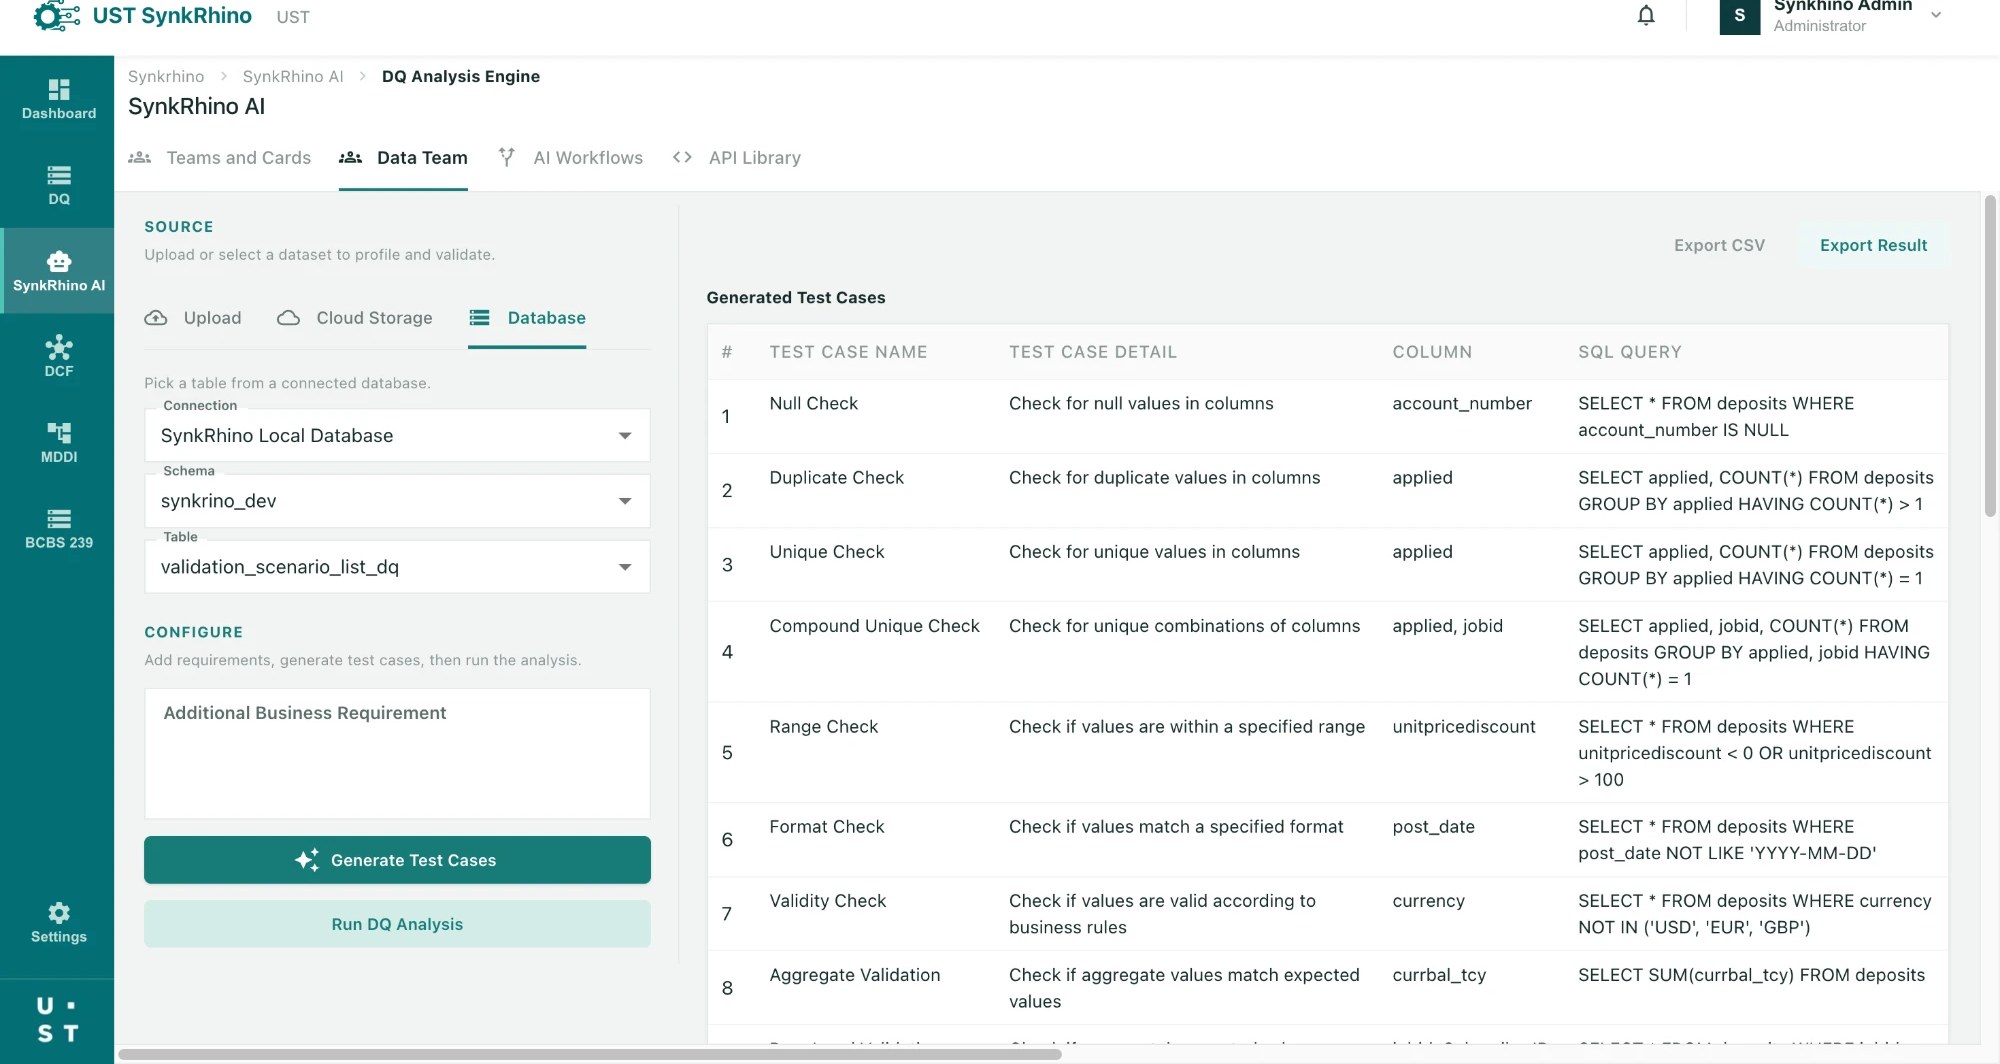Click the COLUMN header
Screen dimensions: 2000x1064
click(x=1432, y=352)
